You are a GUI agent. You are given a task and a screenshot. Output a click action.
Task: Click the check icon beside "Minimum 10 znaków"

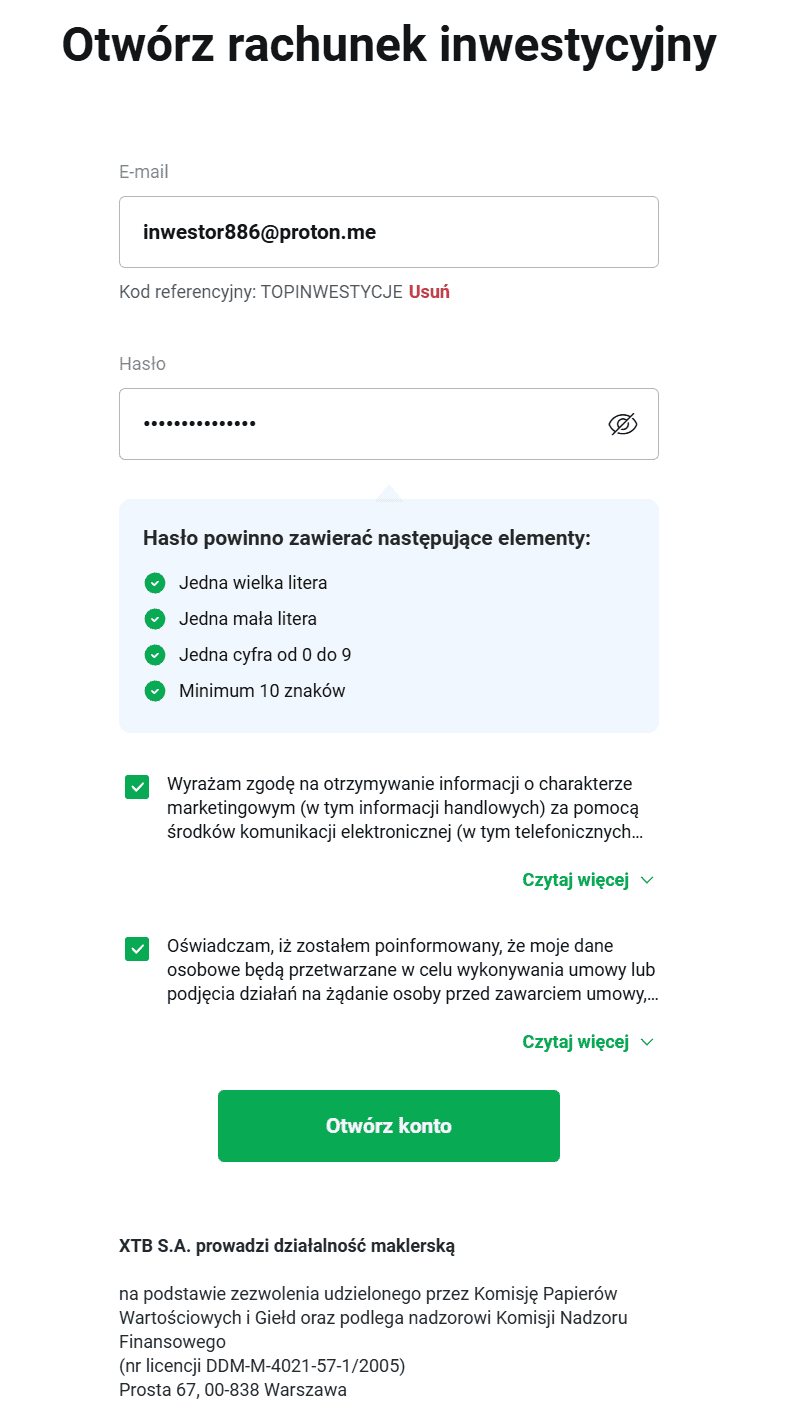154,691
